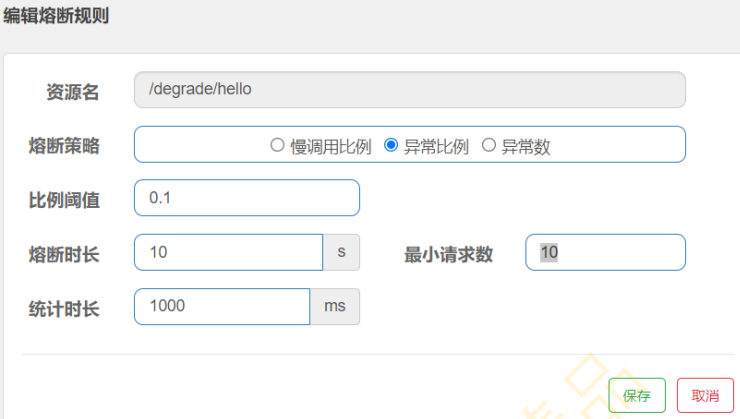Click the 统计时长 input showing 1000
The image size is (740, 419).
pyautogui.click(x=222, y=306)
